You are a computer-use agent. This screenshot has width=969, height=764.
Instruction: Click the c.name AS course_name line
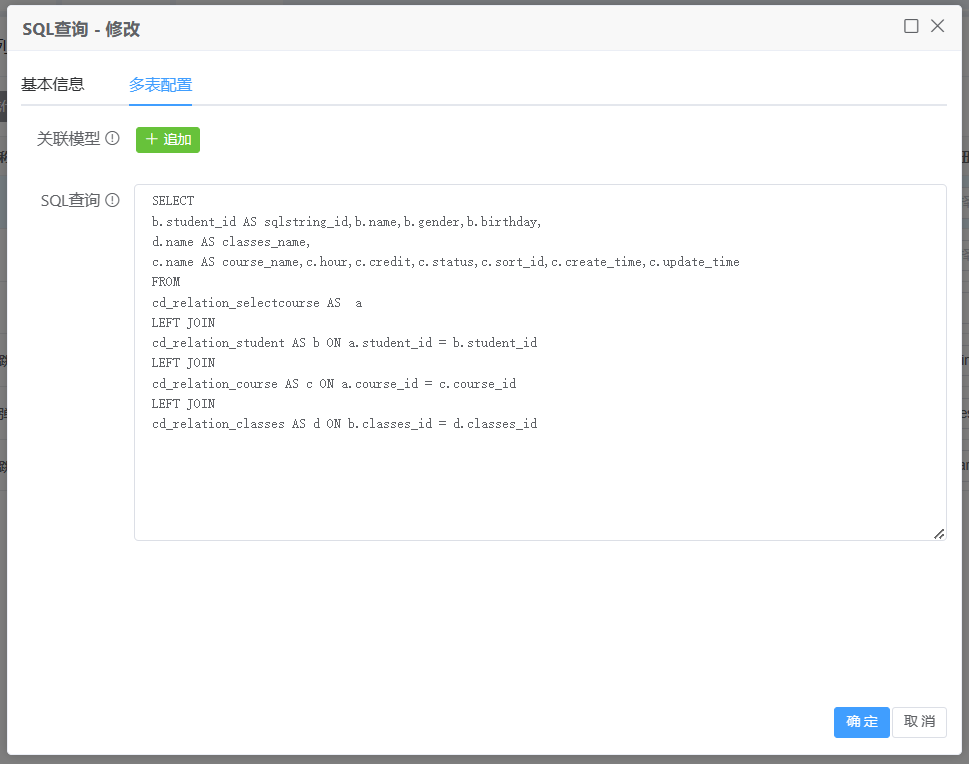pos(445,262)
